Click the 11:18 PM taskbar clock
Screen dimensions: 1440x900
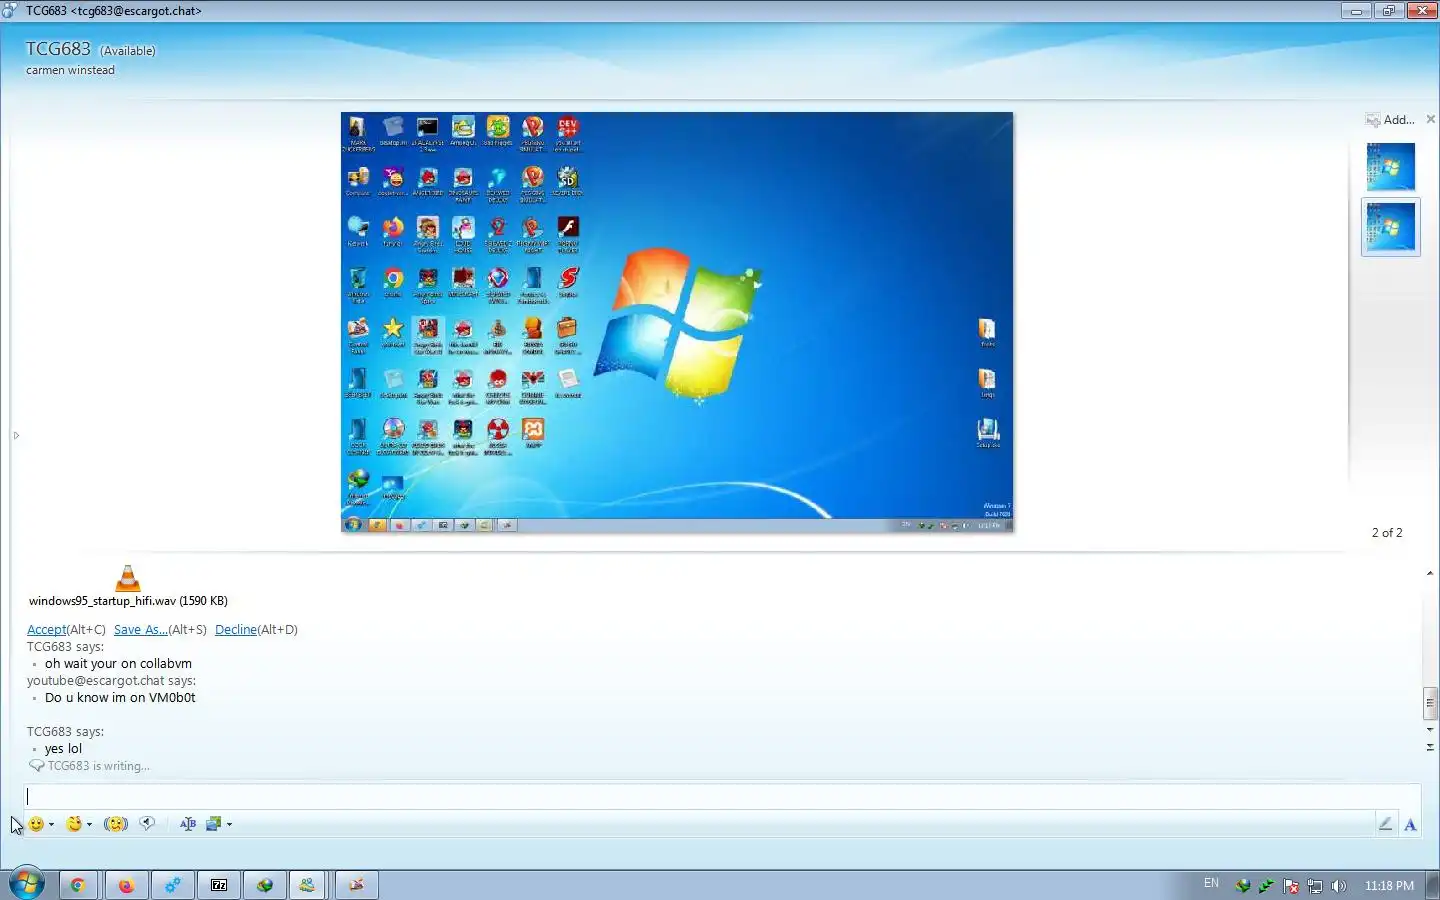tap(1389, 885)
